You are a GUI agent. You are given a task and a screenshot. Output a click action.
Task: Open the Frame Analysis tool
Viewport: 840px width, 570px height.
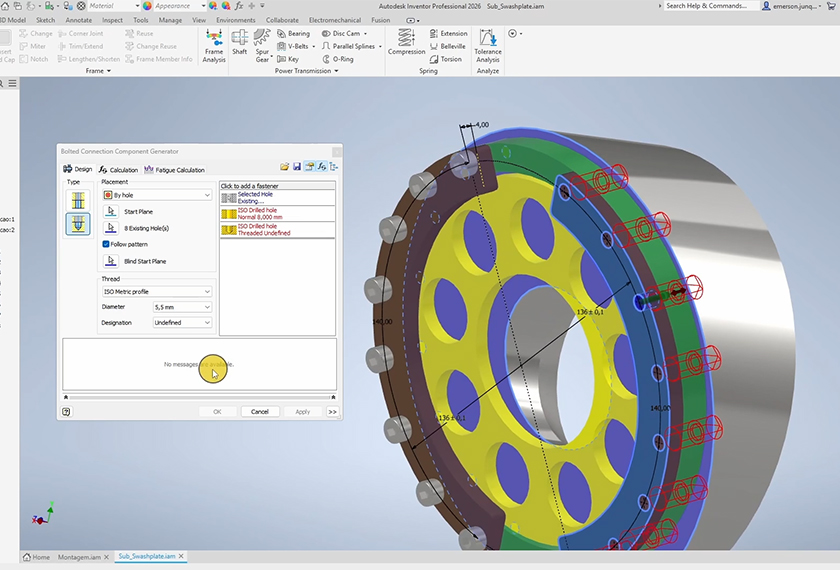214,46
